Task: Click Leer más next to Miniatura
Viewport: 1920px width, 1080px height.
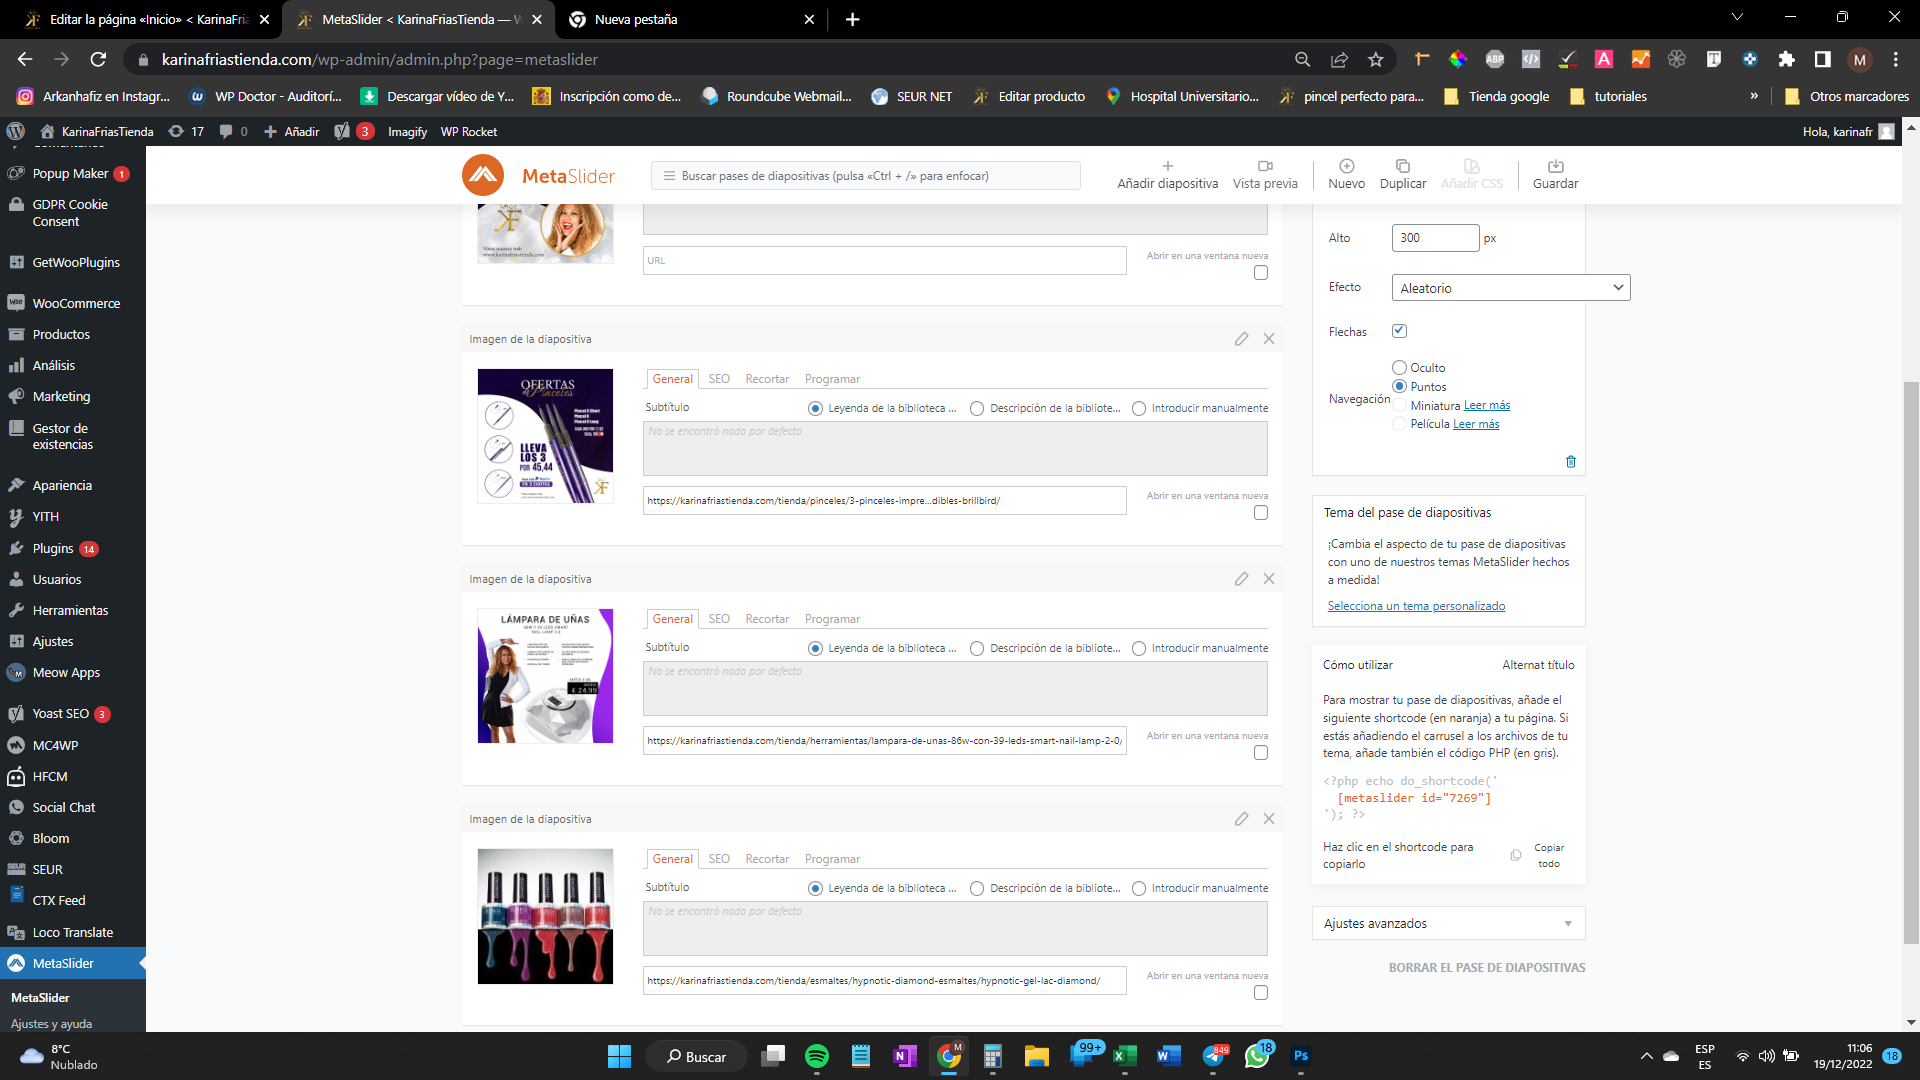Action: [1487, 405]
